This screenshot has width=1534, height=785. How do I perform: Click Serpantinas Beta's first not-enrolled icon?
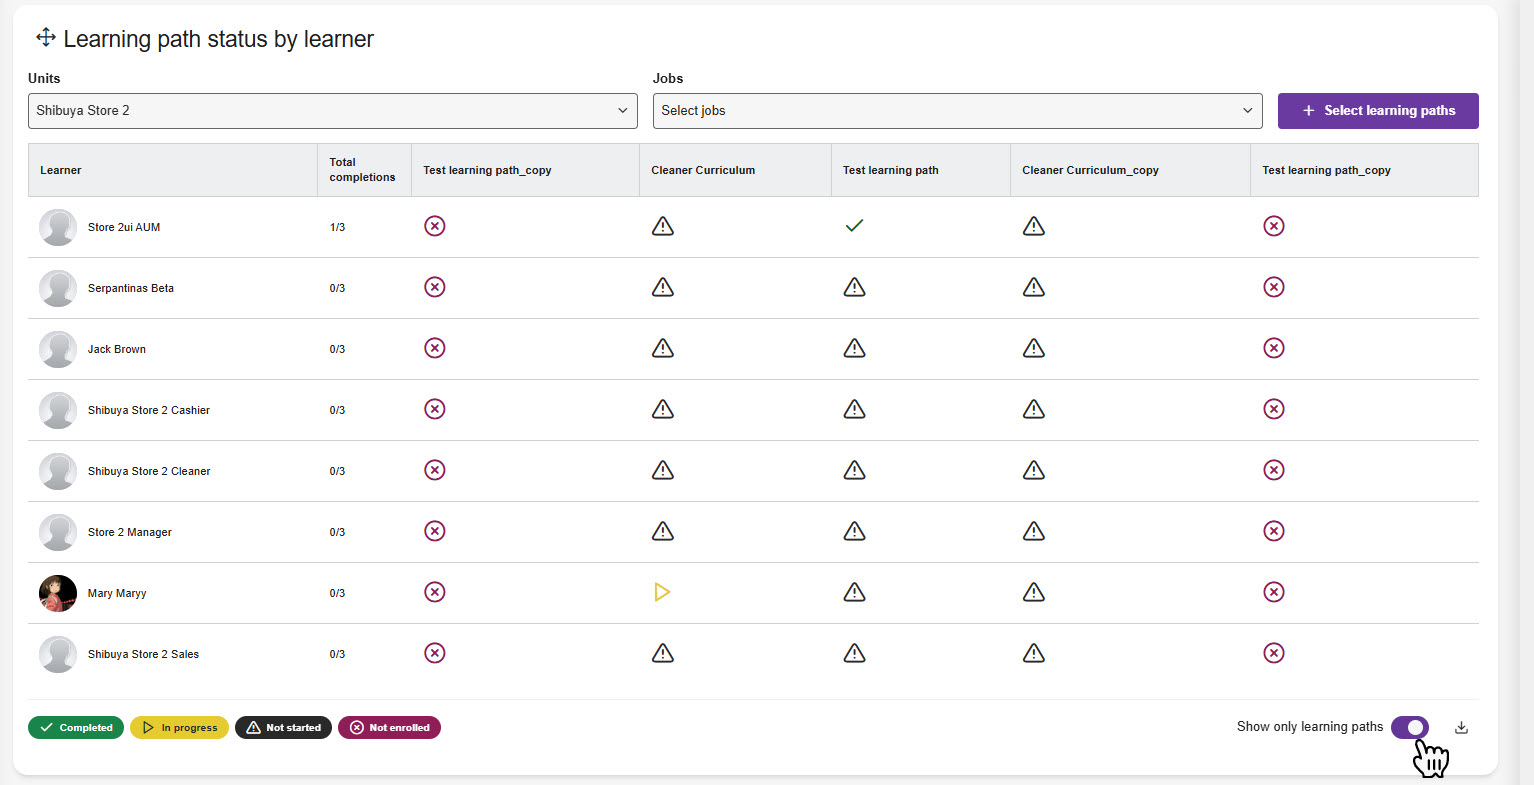434,287
